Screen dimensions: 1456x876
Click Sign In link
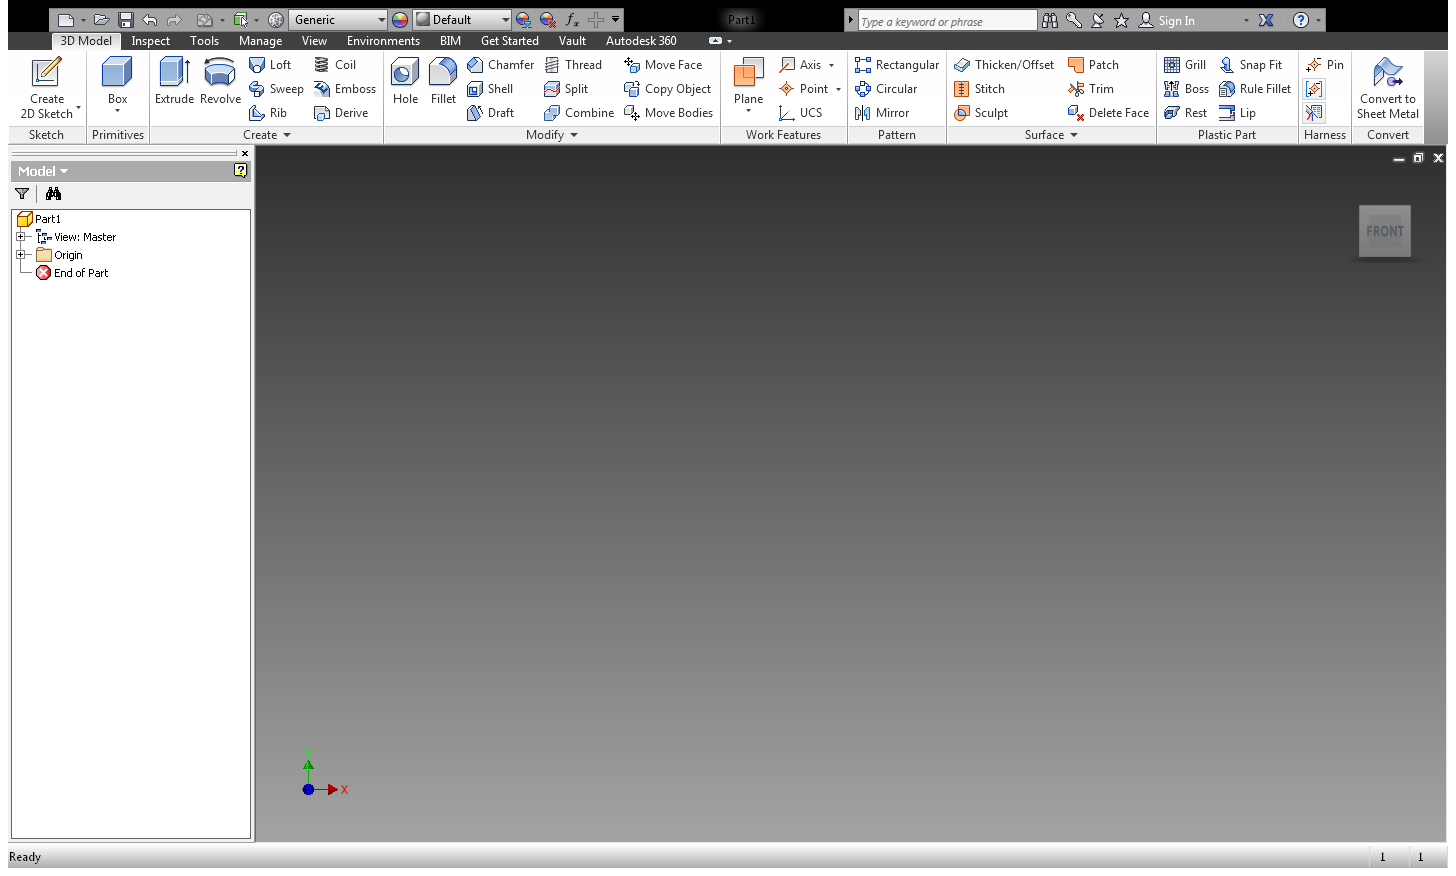coord(1176,21)
